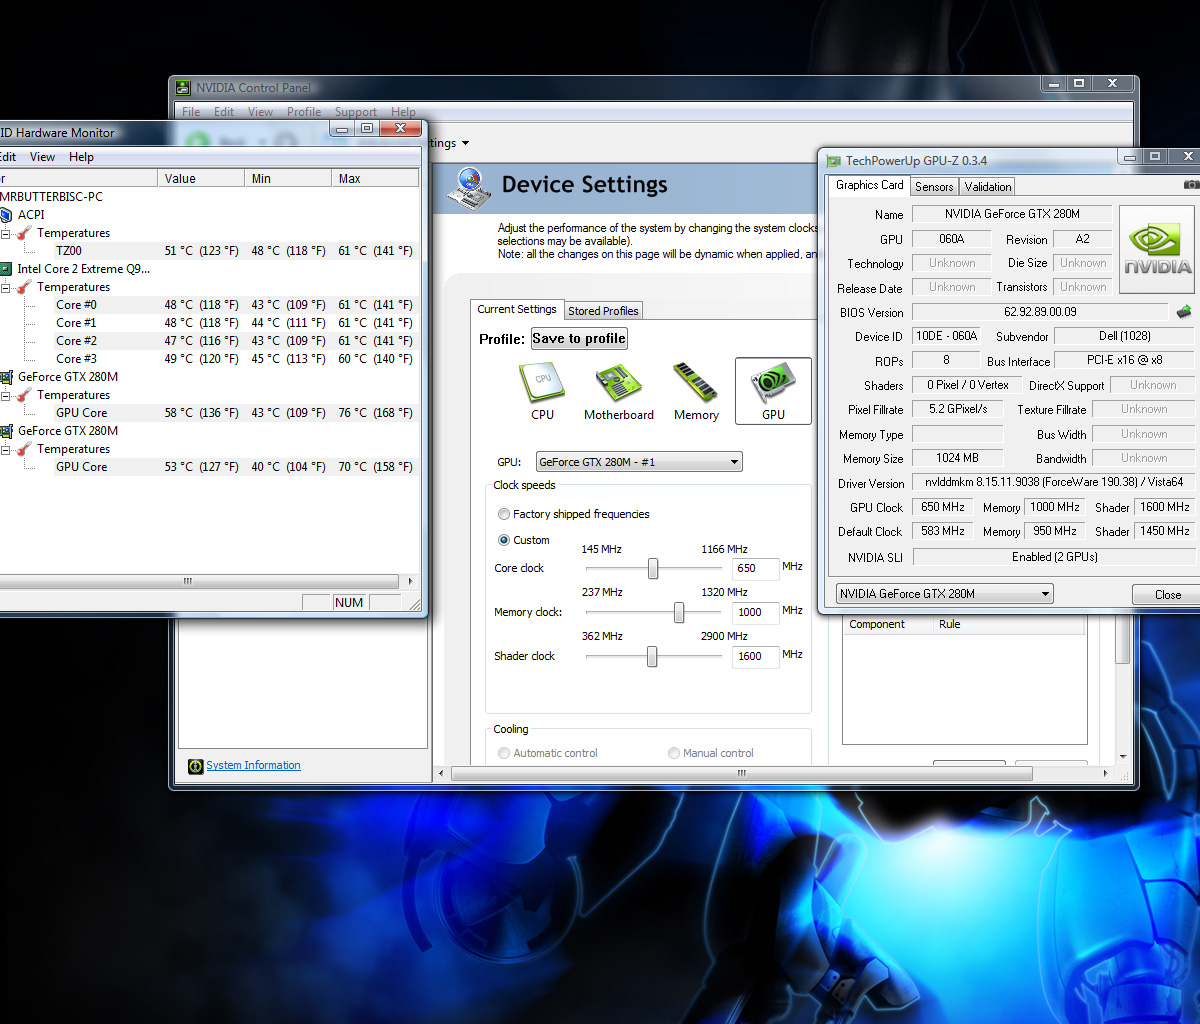Click the Close button in GPU-Z
Image resolution: width=1200 pixels, height=1024 pixels.
pyautogui.click(x=1167, y=595)
